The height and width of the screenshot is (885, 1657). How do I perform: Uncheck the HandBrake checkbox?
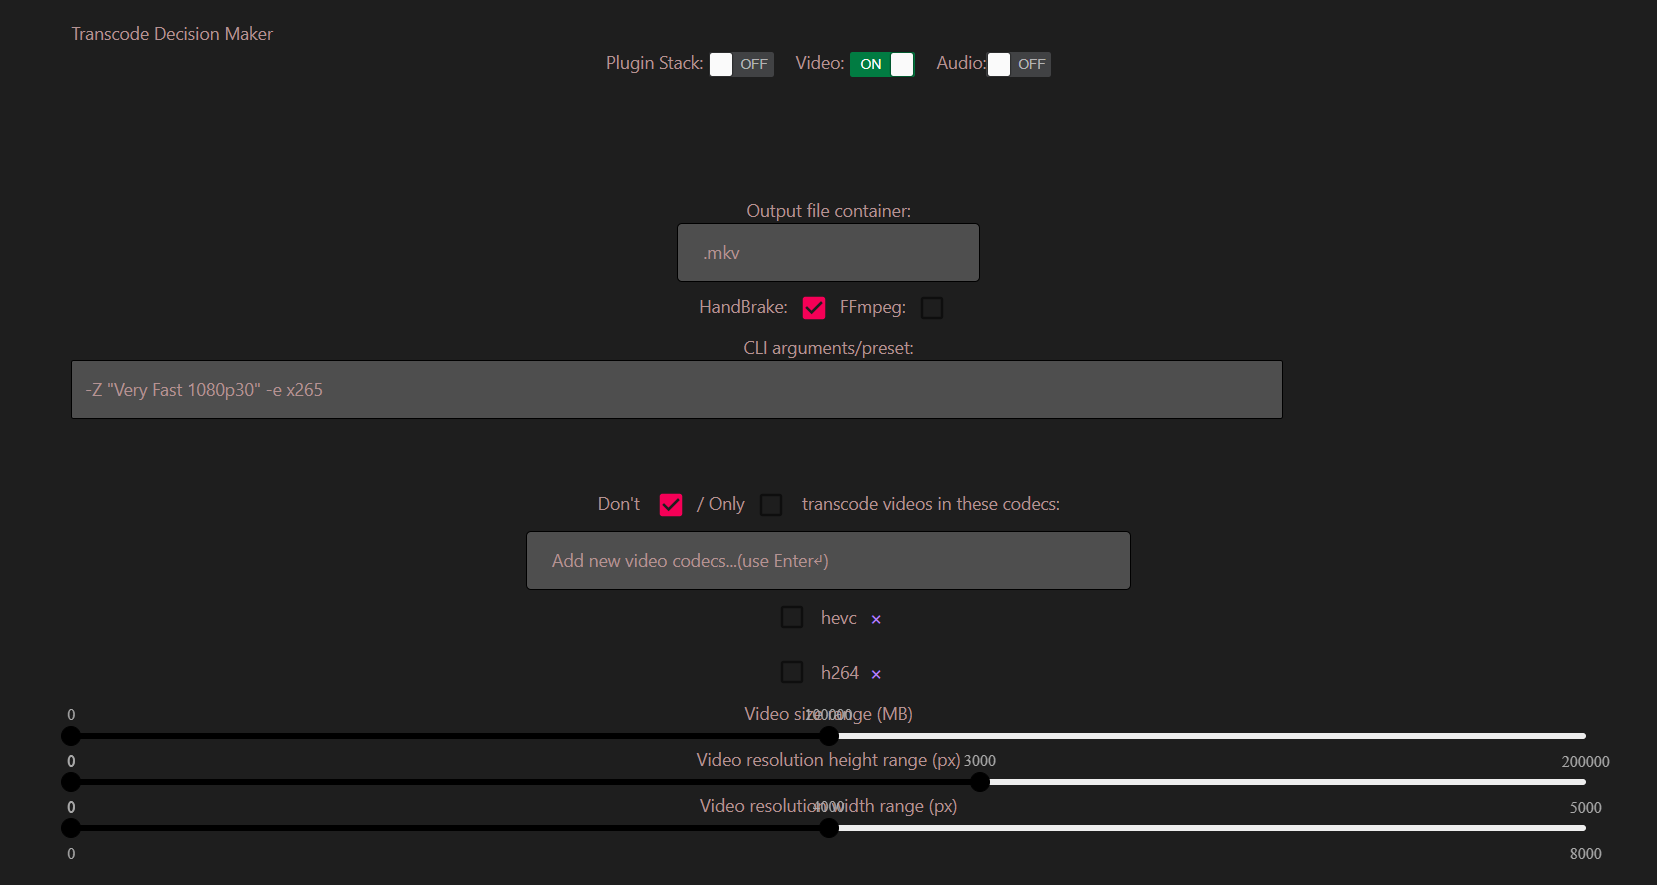pyautogui.click(x=813, y=307)
